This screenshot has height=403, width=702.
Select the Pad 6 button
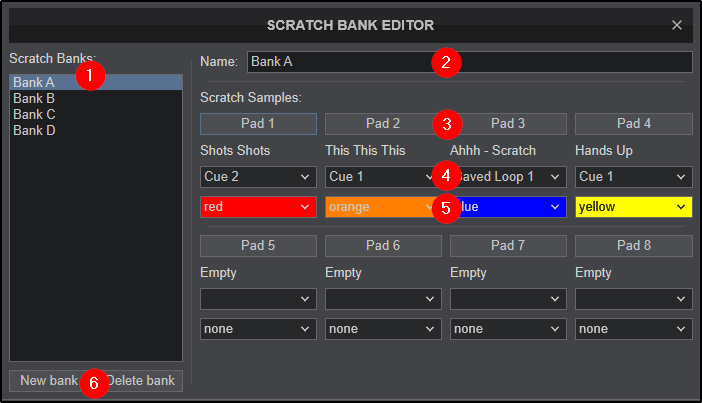(x=383, y=246)
